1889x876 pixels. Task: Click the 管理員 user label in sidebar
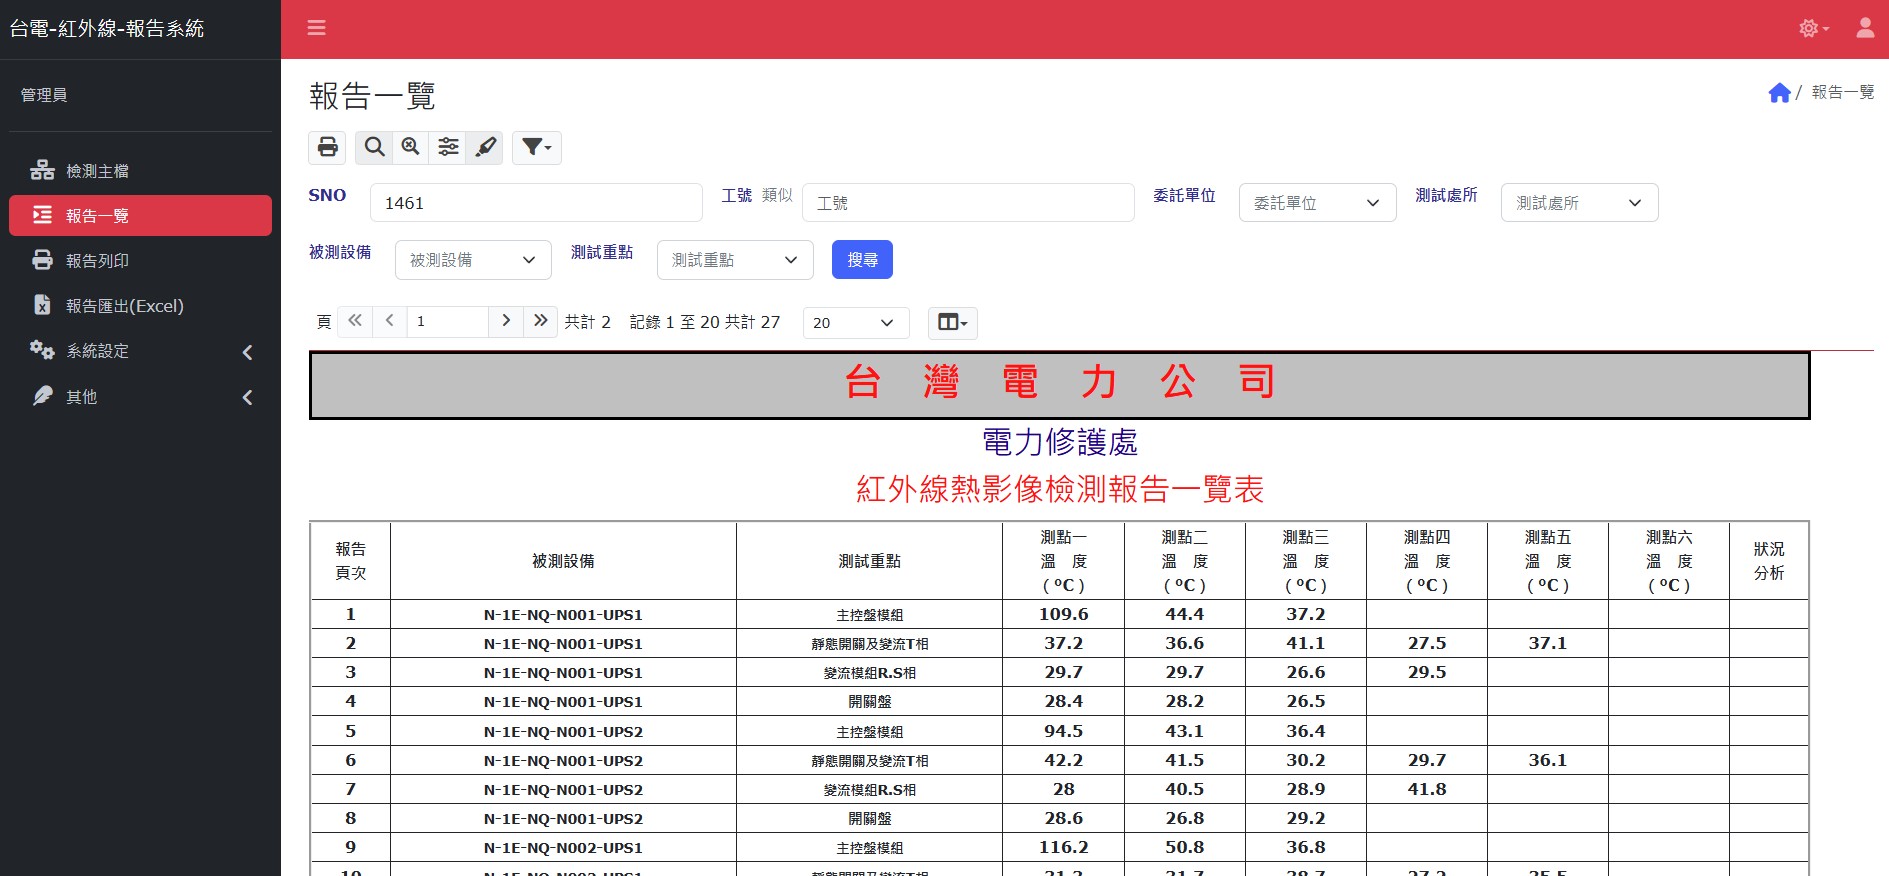(44, 95)
